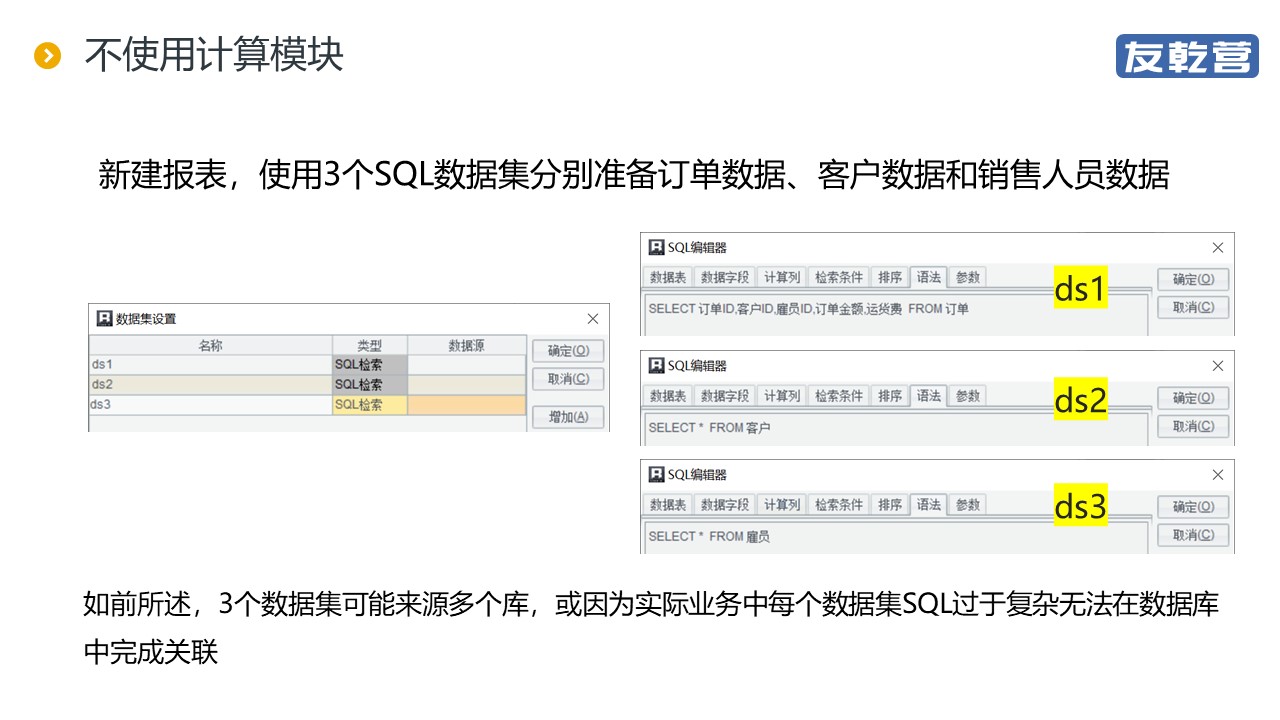Open the SQL检索 type cell for ds1
This screenshot has height=720, width=1280.
(x=369, y=365)
